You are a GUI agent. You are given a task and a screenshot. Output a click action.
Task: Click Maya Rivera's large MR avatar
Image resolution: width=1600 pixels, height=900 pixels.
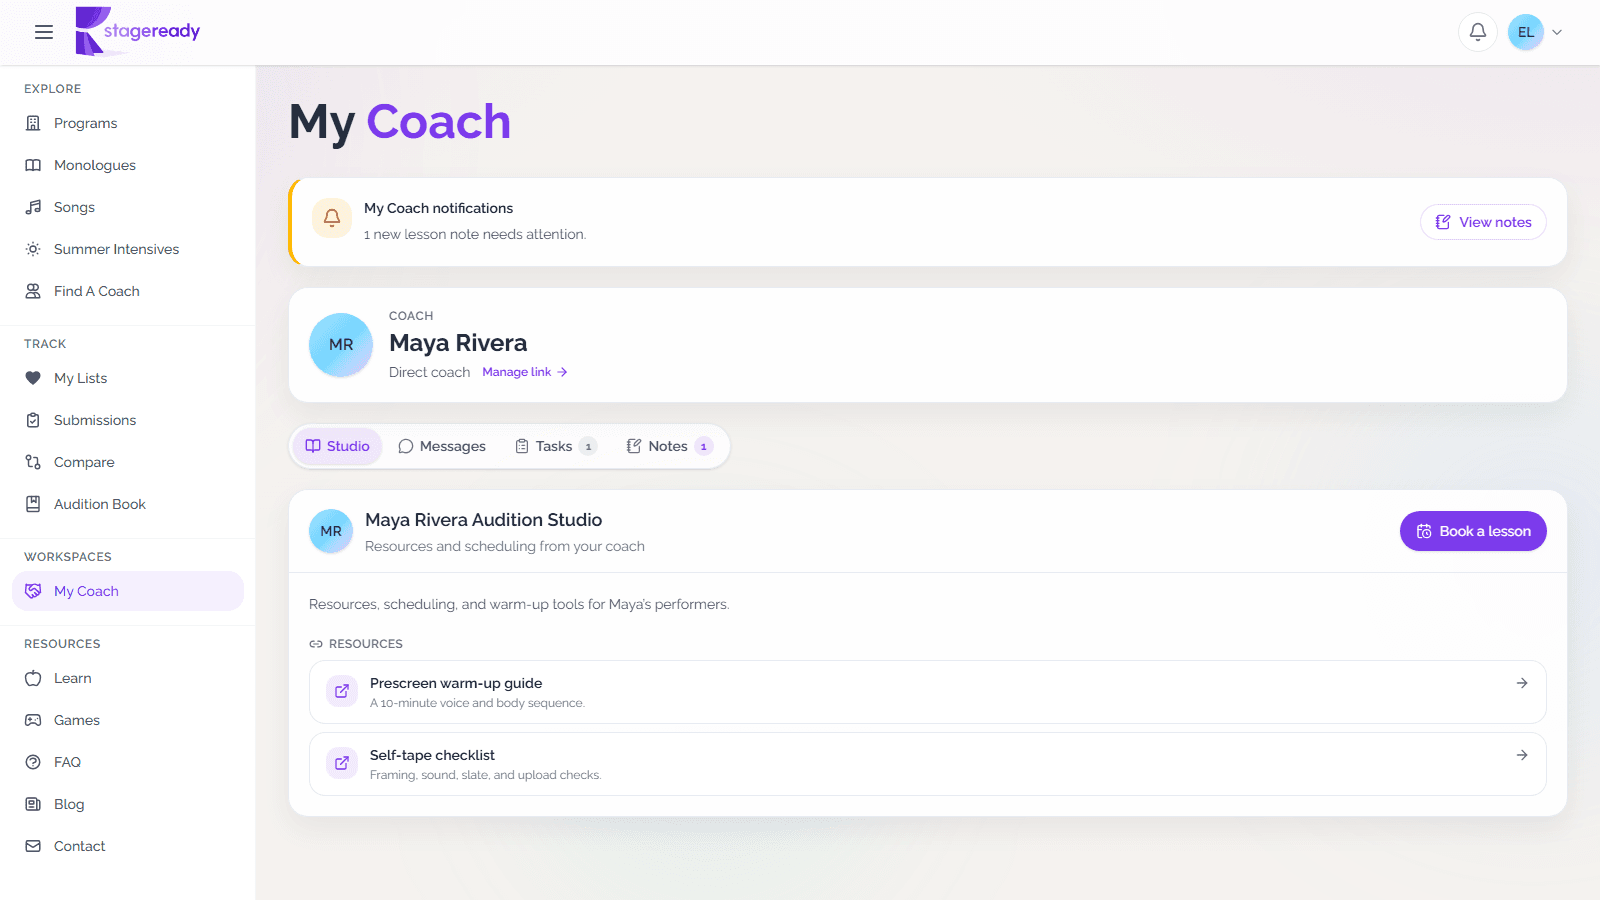[341, 345]
